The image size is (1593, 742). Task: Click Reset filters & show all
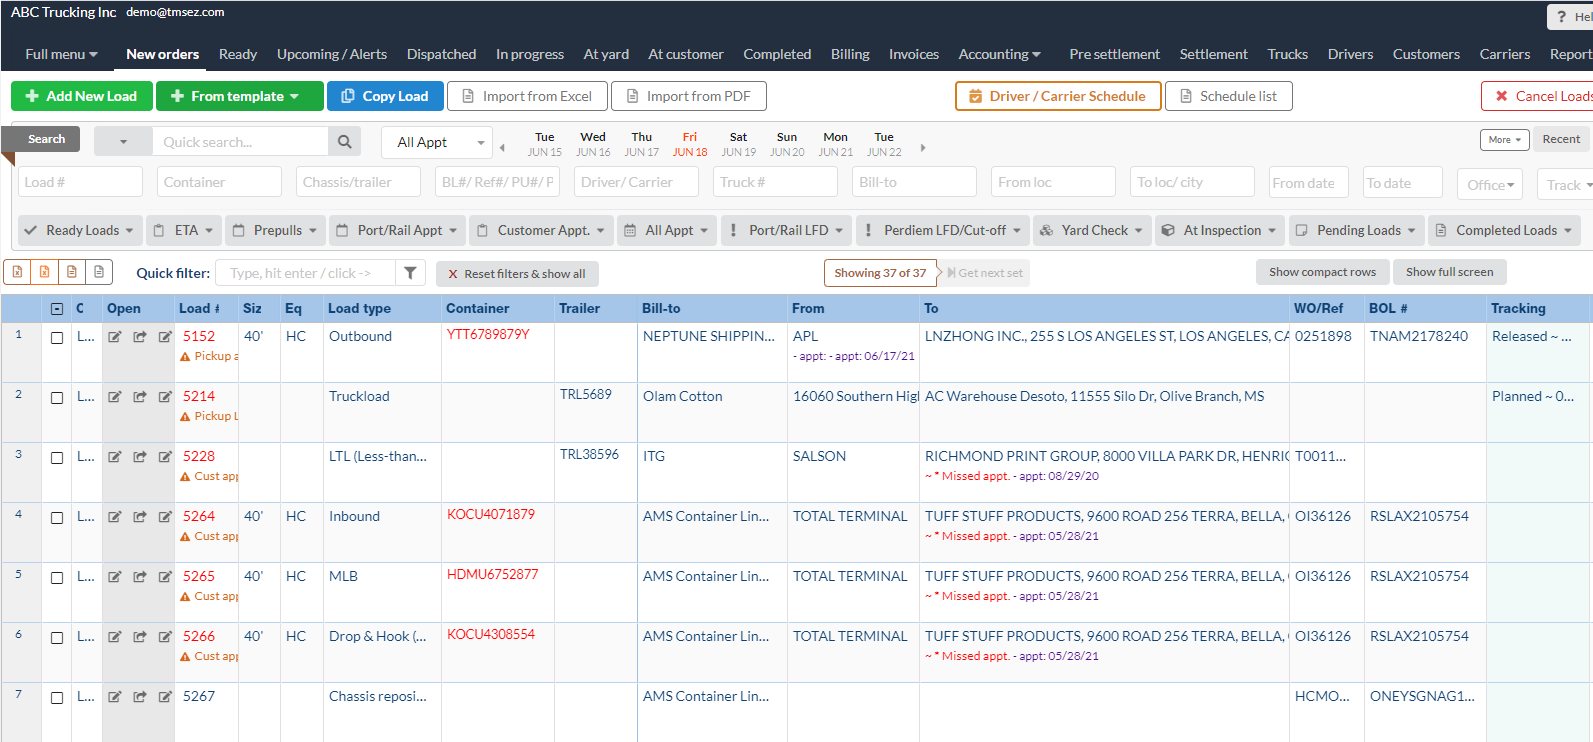pyautogui.click(x=517, y=274)
